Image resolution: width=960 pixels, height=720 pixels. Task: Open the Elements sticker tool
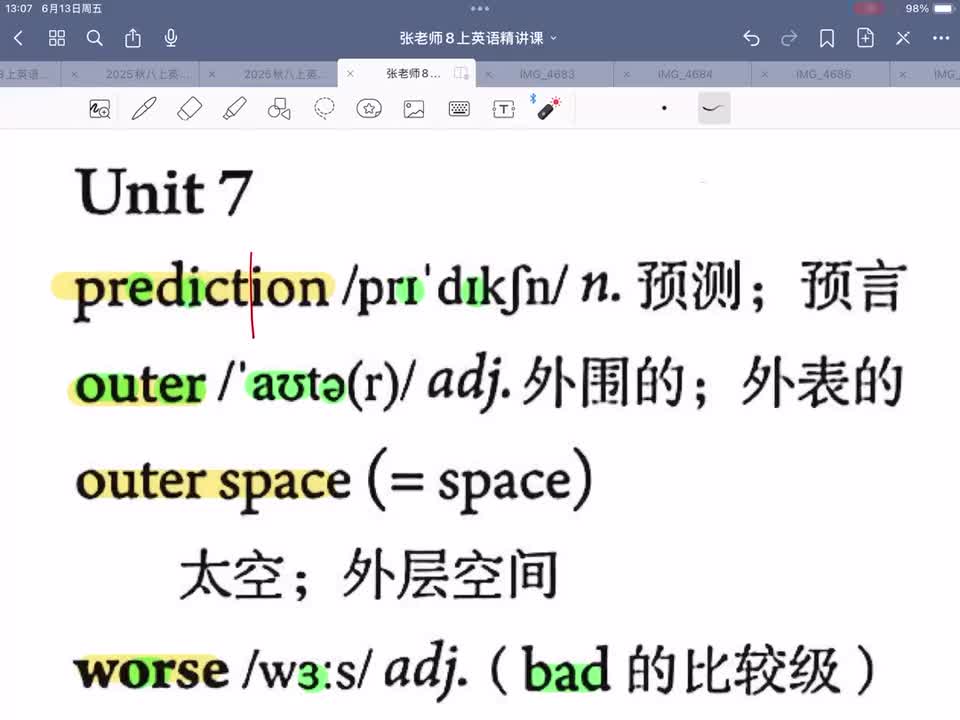click(369, 109)
